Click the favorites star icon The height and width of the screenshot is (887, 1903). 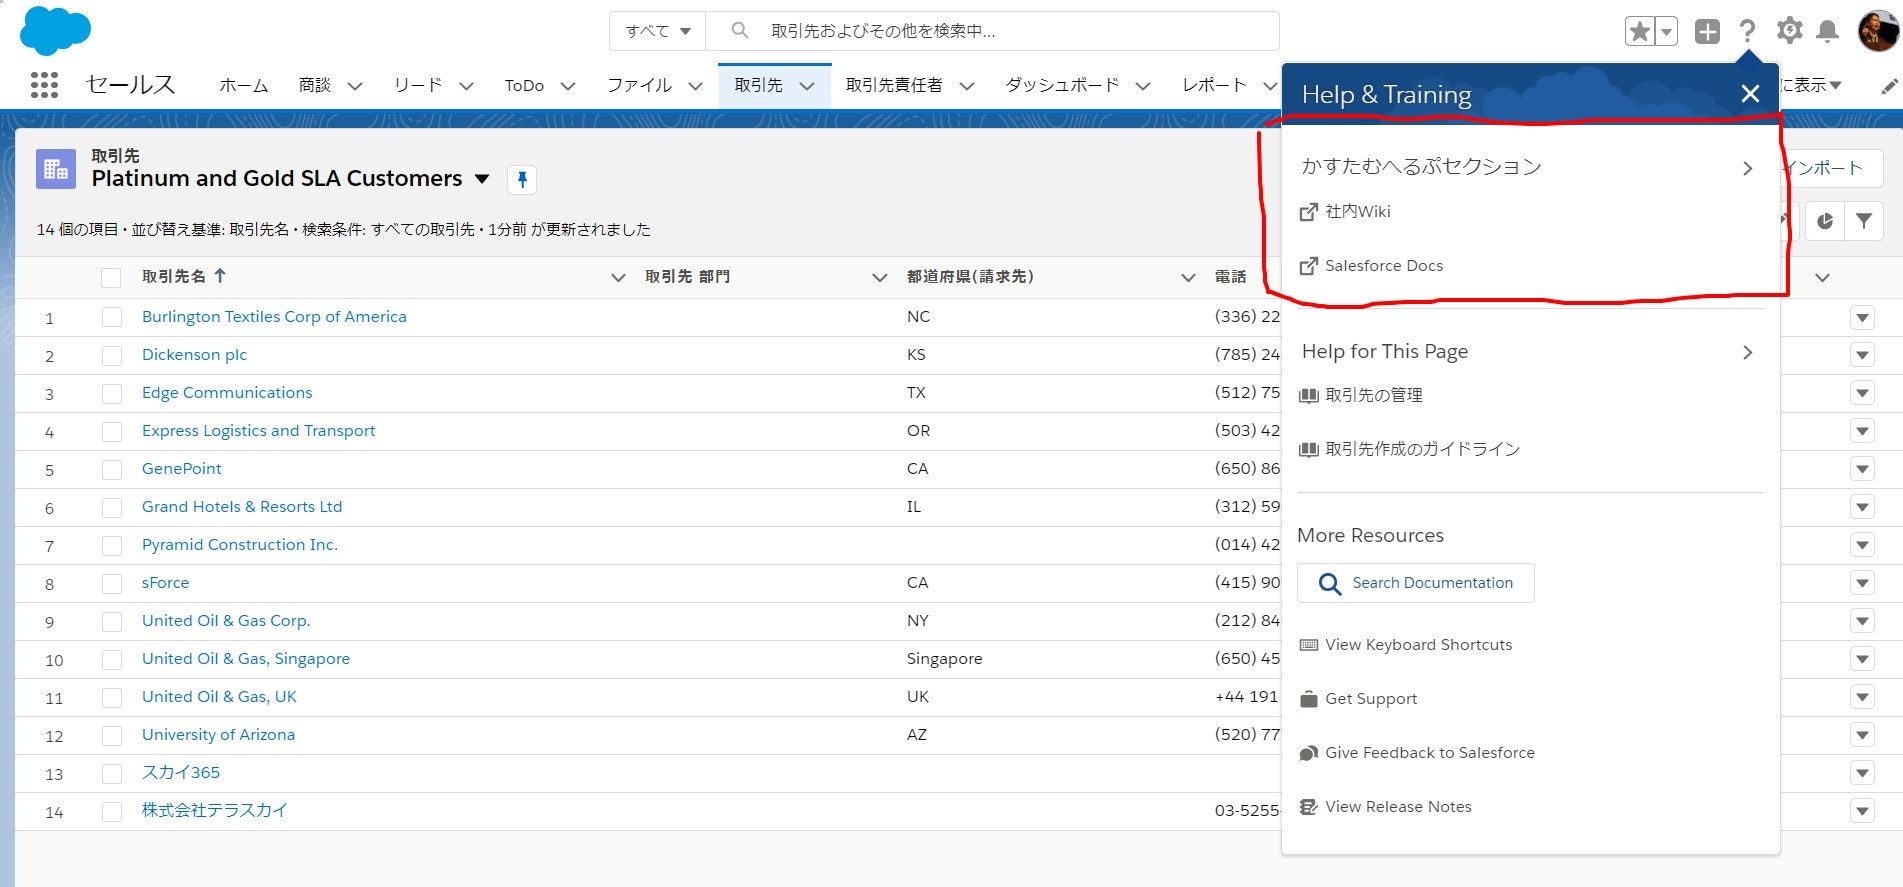(1640, 31)
